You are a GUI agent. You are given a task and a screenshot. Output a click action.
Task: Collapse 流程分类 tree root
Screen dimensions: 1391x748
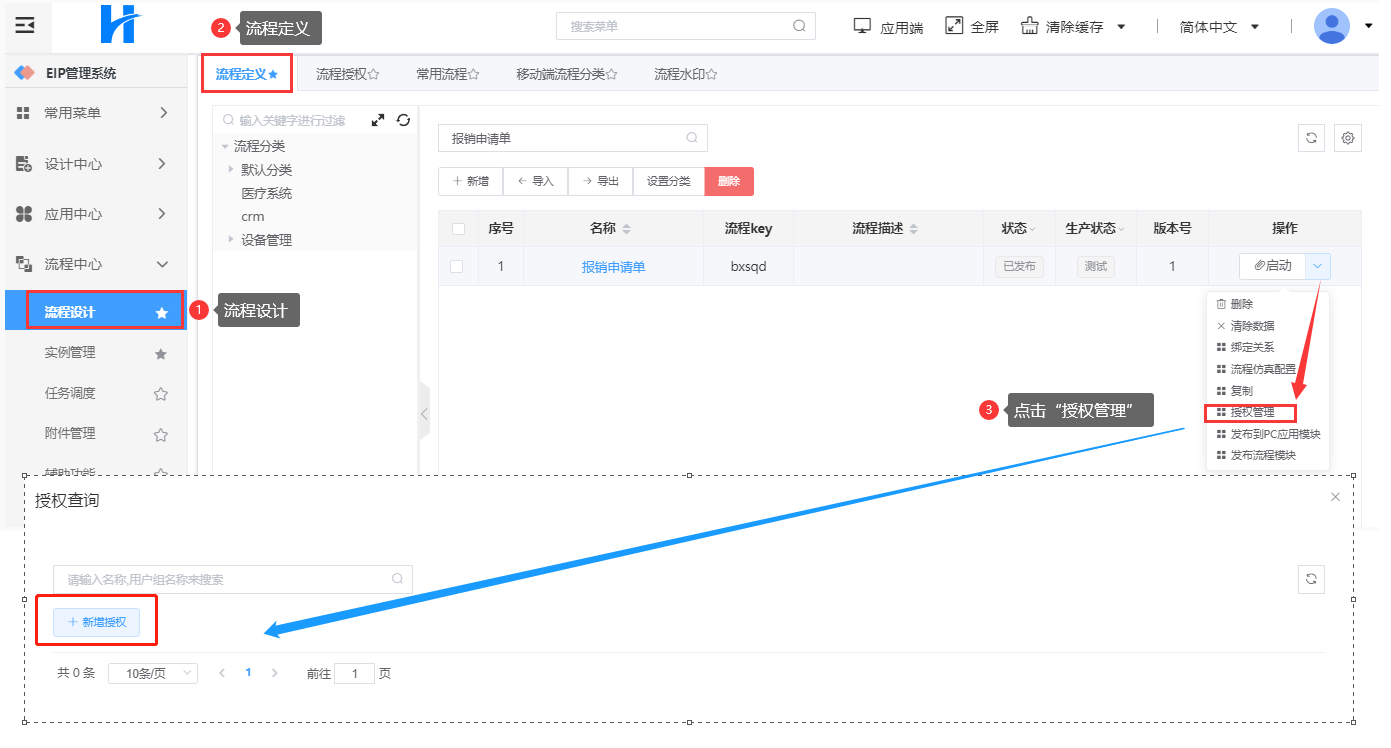click(225, 146)
